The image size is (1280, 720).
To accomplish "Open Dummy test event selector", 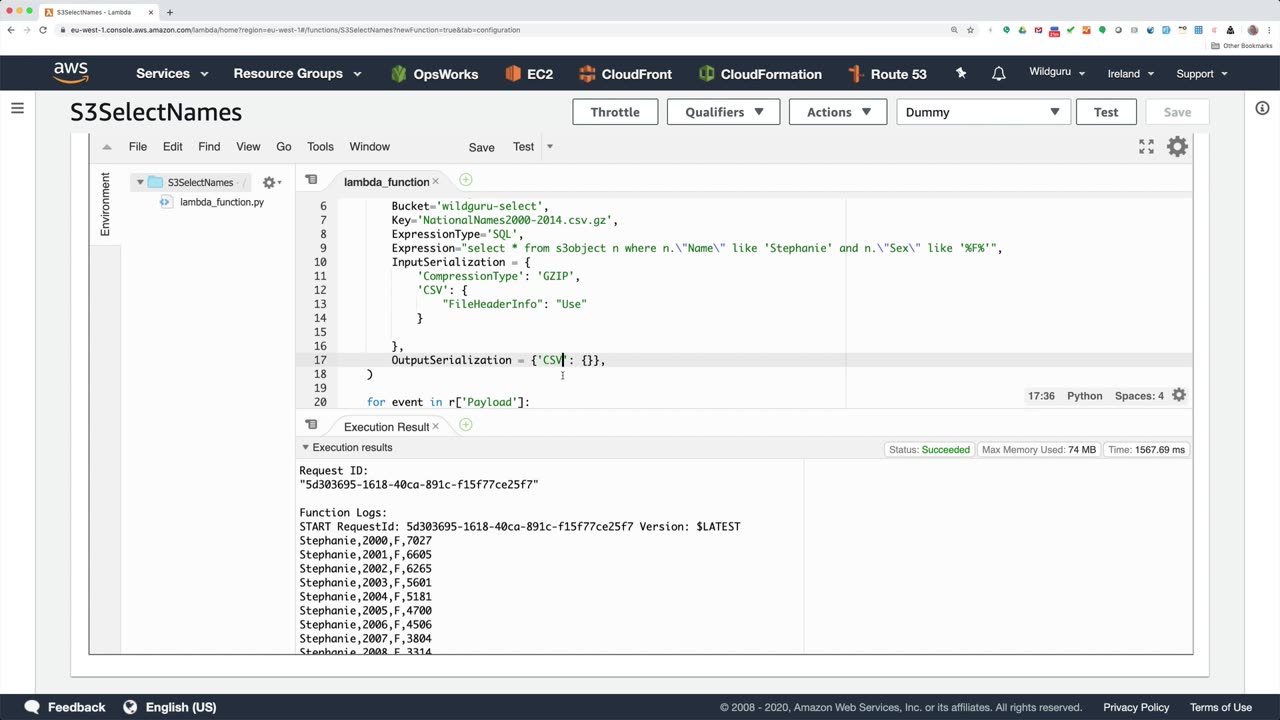I will [x=982, y=112].
